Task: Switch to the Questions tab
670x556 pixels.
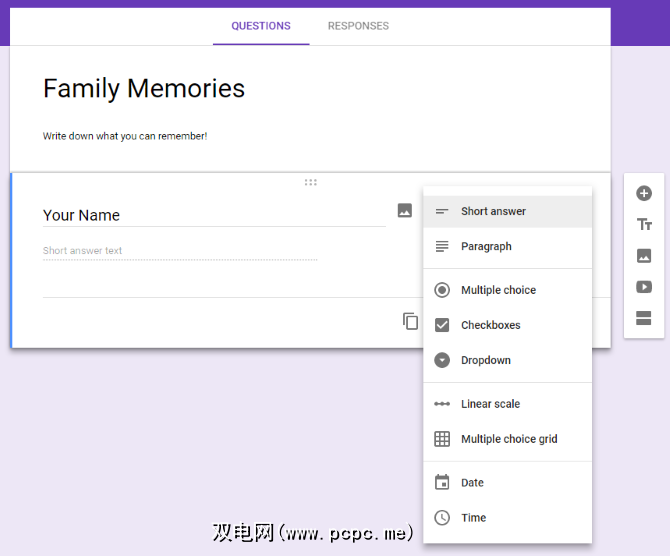Action: (261, 26)
